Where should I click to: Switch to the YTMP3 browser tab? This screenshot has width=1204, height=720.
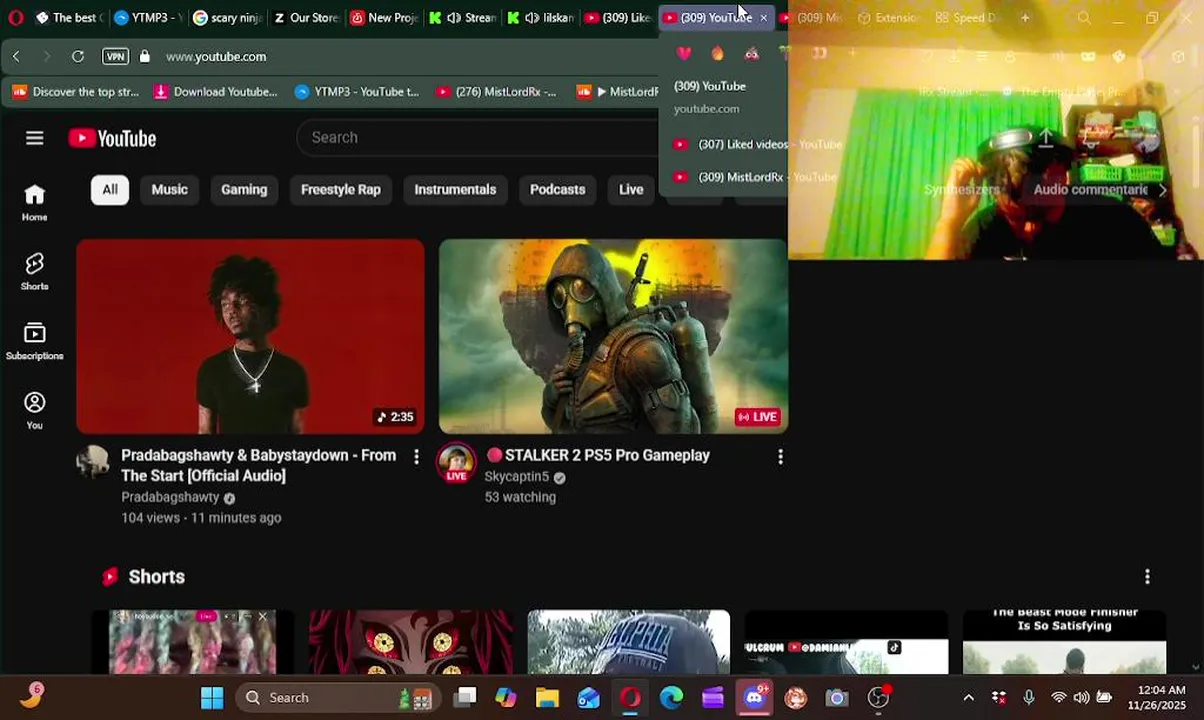coord(147,17)
